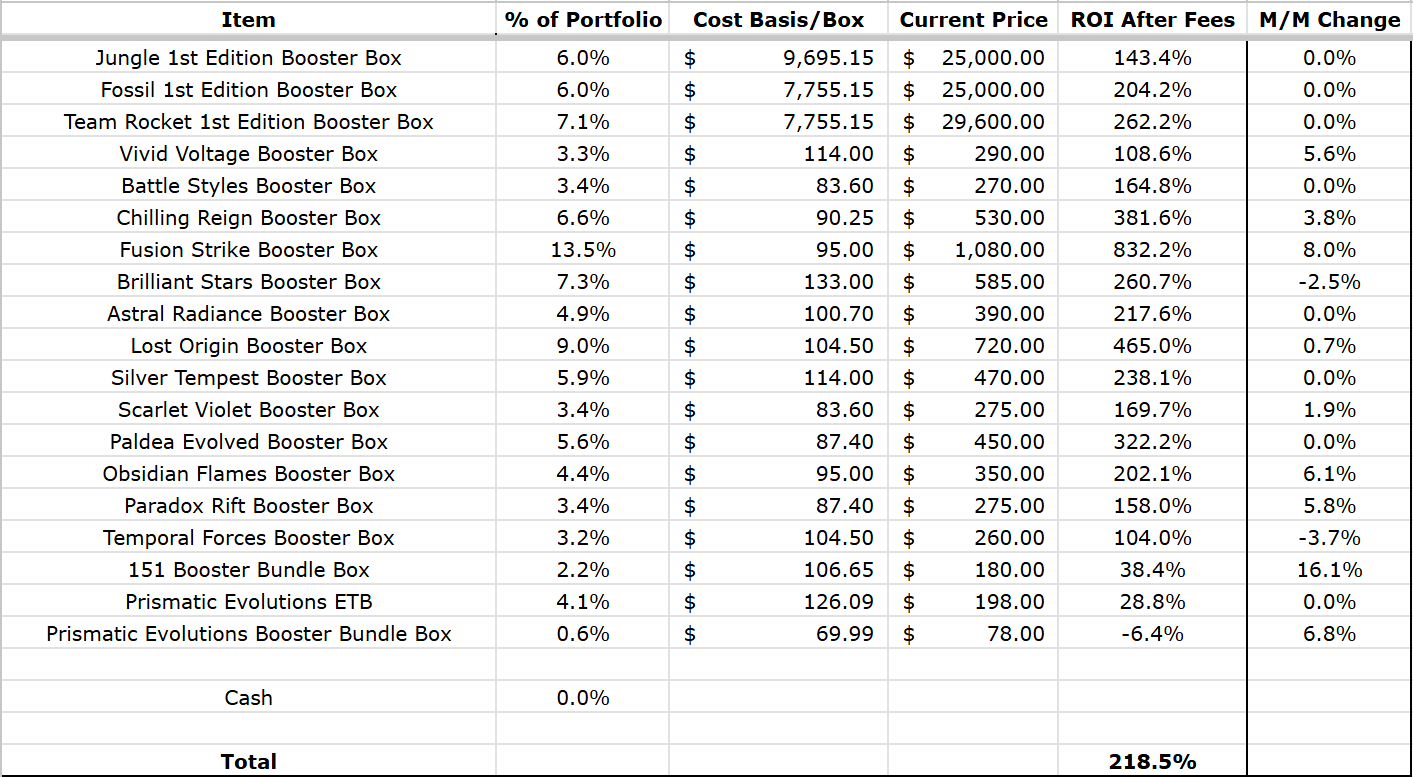Click the "Silver Tempest Booster Box" item

point(248,378)
